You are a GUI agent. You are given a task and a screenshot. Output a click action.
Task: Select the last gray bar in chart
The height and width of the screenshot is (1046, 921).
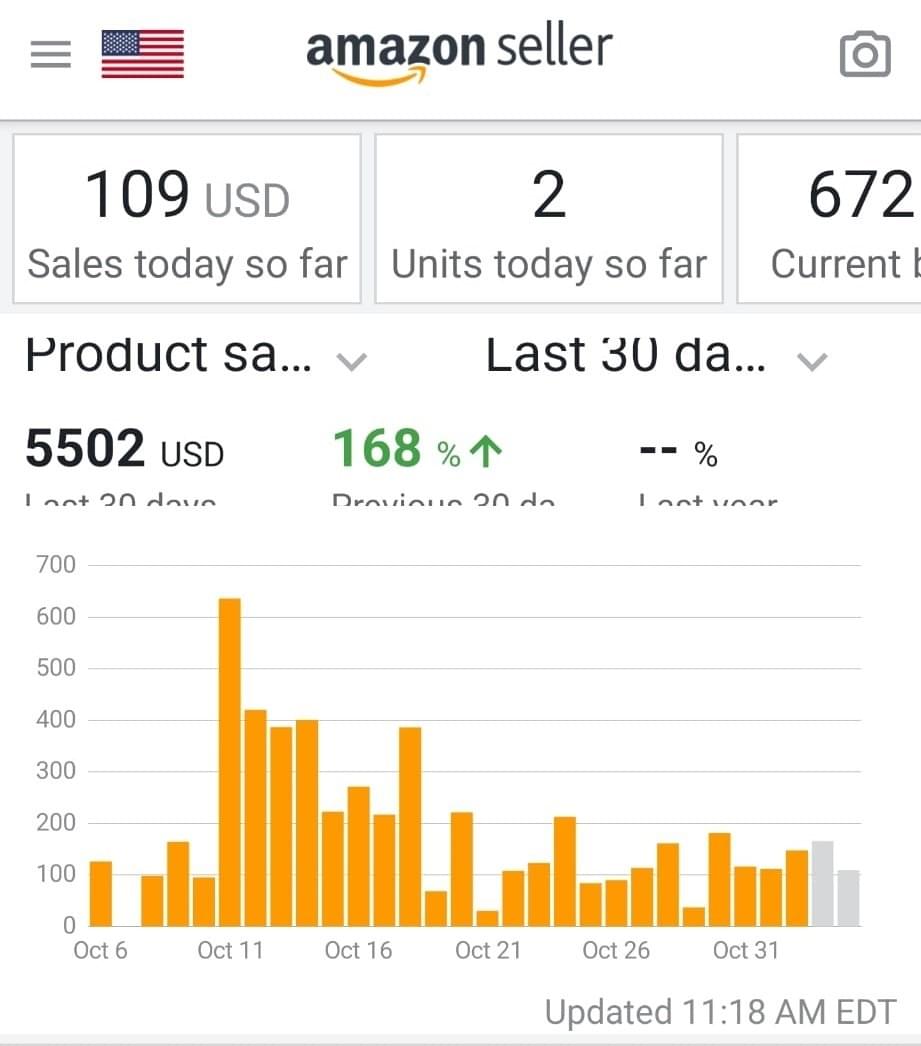click(848, 898)
